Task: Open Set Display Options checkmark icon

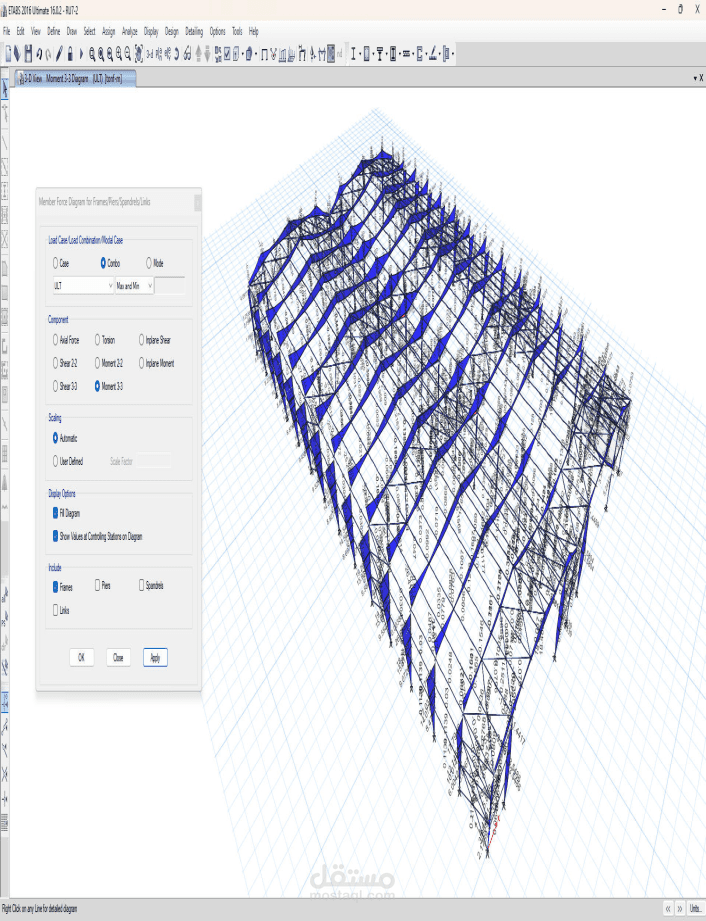Action: coord(227,54)
